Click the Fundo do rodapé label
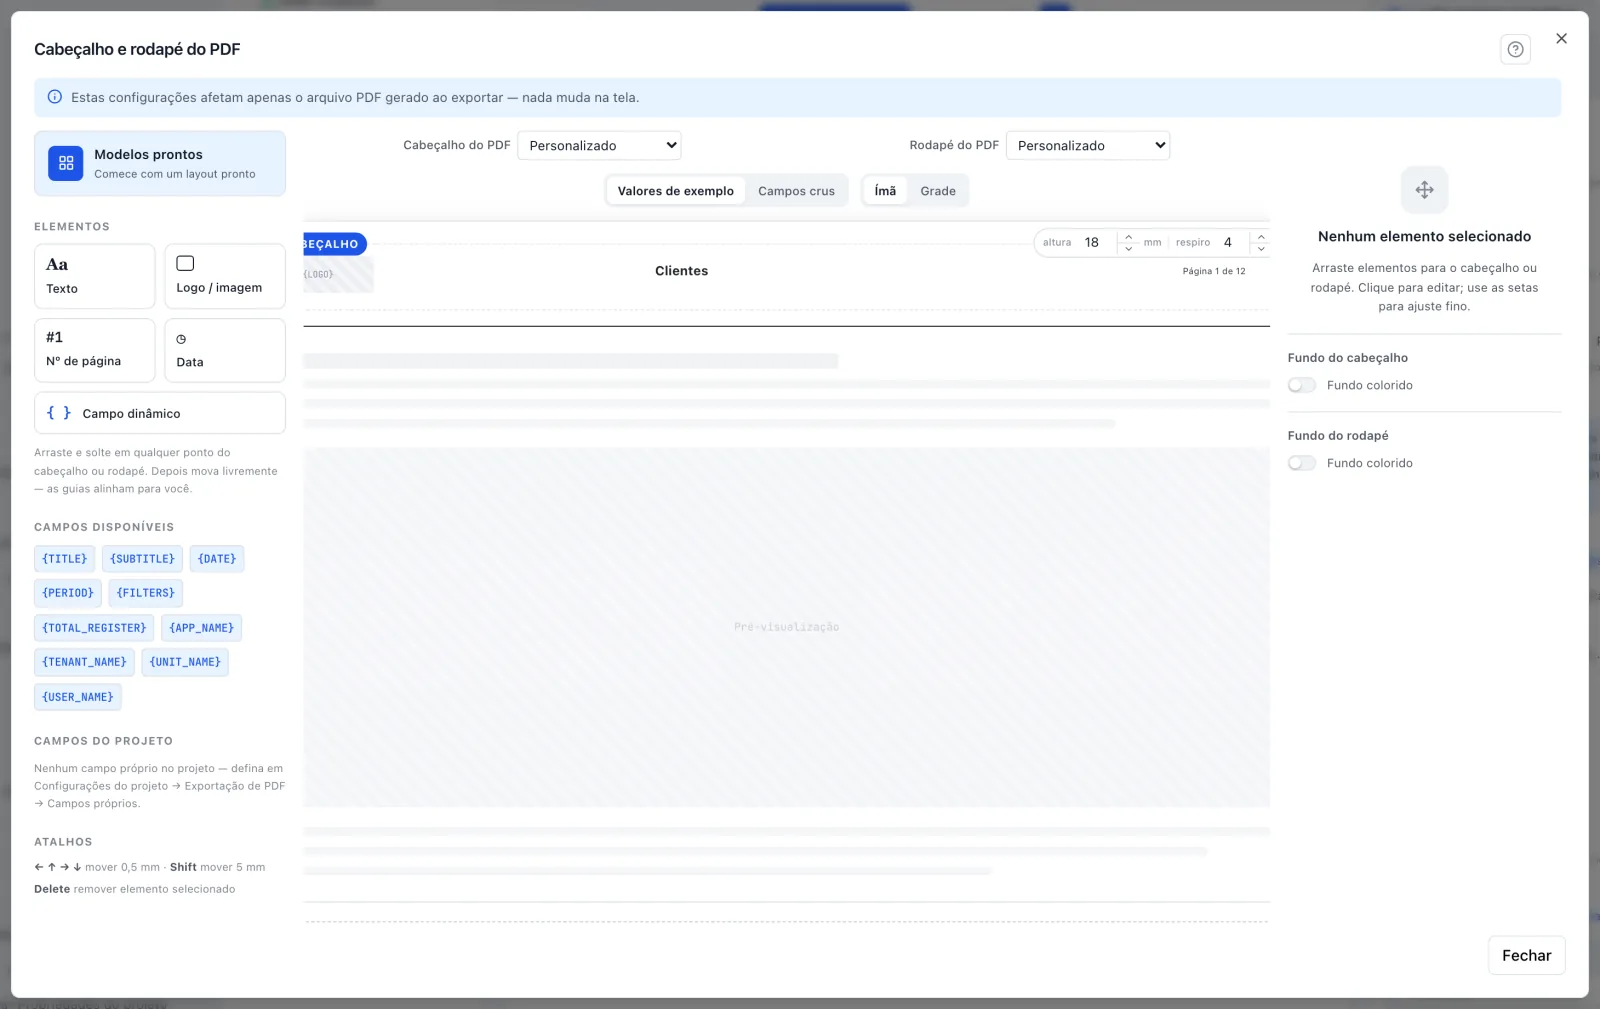Image resolution: width=1600 pixels, height=1009 pixels. [x=1338, y=436]
